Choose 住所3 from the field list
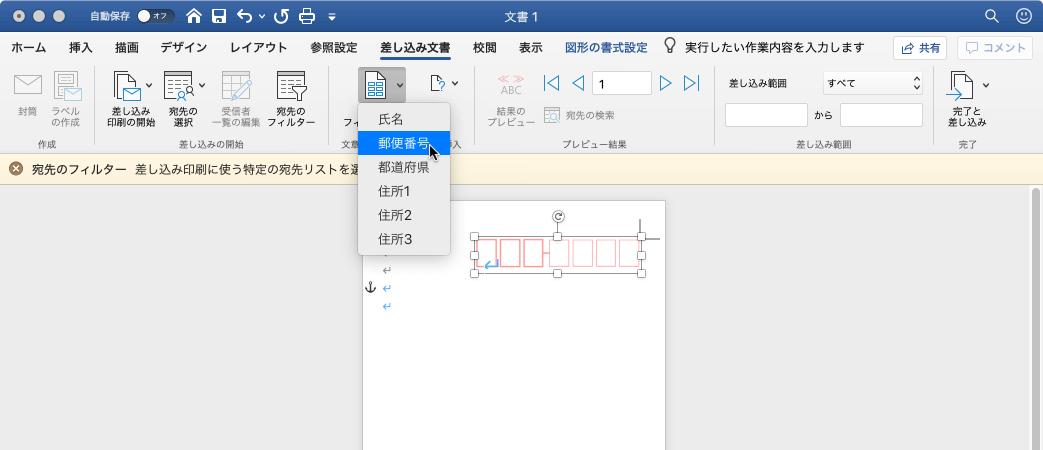Screen dimensions: 1043x450 [404, 239]
